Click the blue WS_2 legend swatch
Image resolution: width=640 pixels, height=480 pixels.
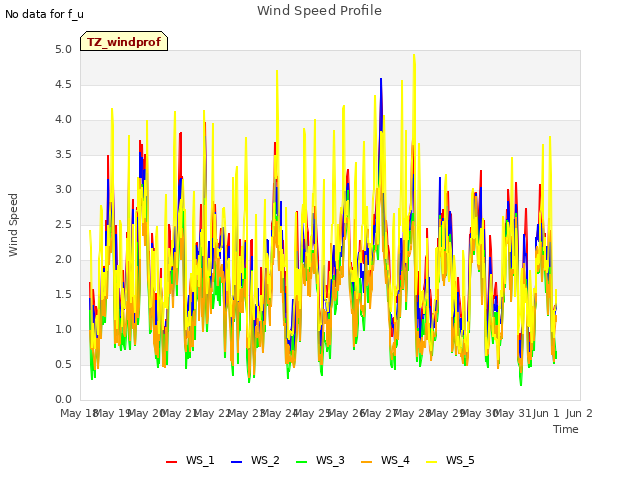coord(236,462)
